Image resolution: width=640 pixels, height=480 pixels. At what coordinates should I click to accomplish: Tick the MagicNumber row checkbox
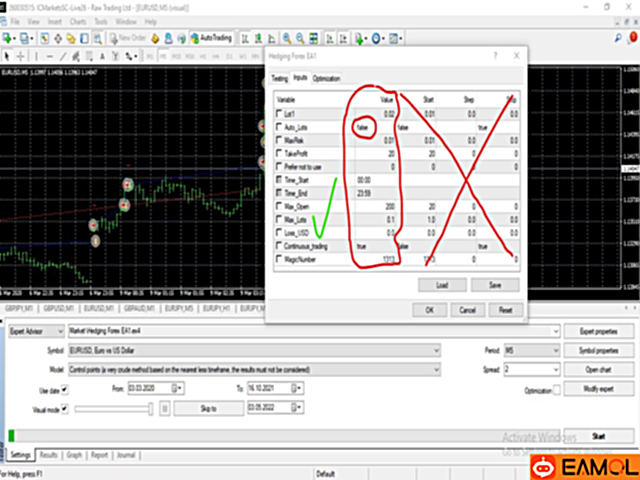coord(279,259)
